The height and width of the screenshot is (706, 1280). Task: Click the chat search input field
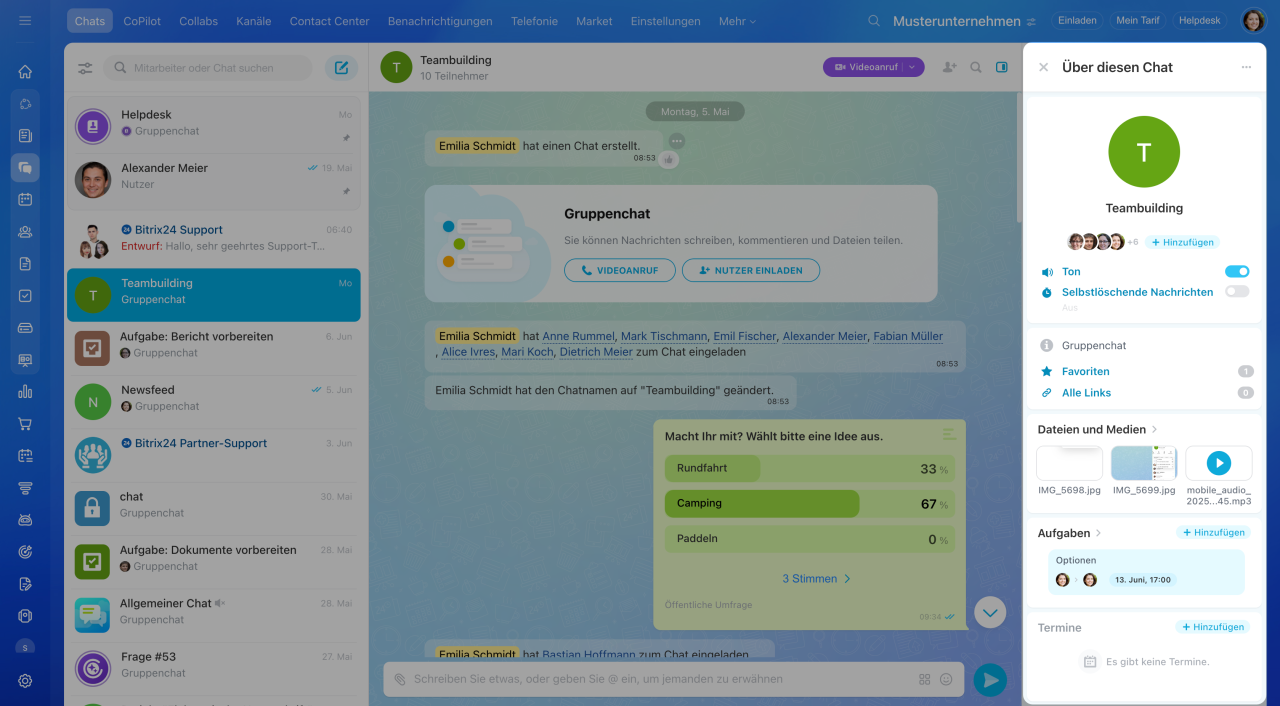point(208,68)
